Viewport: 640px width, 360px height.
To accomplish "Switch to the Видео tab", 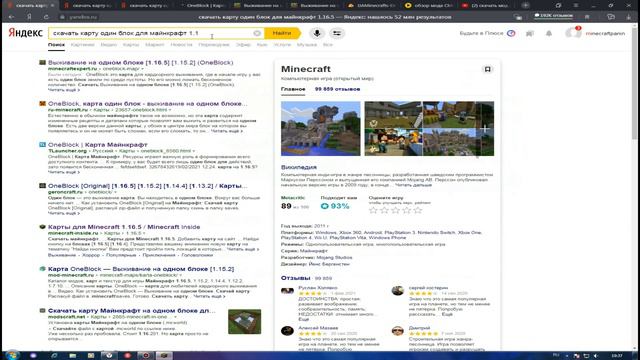I will coord(109,45).
